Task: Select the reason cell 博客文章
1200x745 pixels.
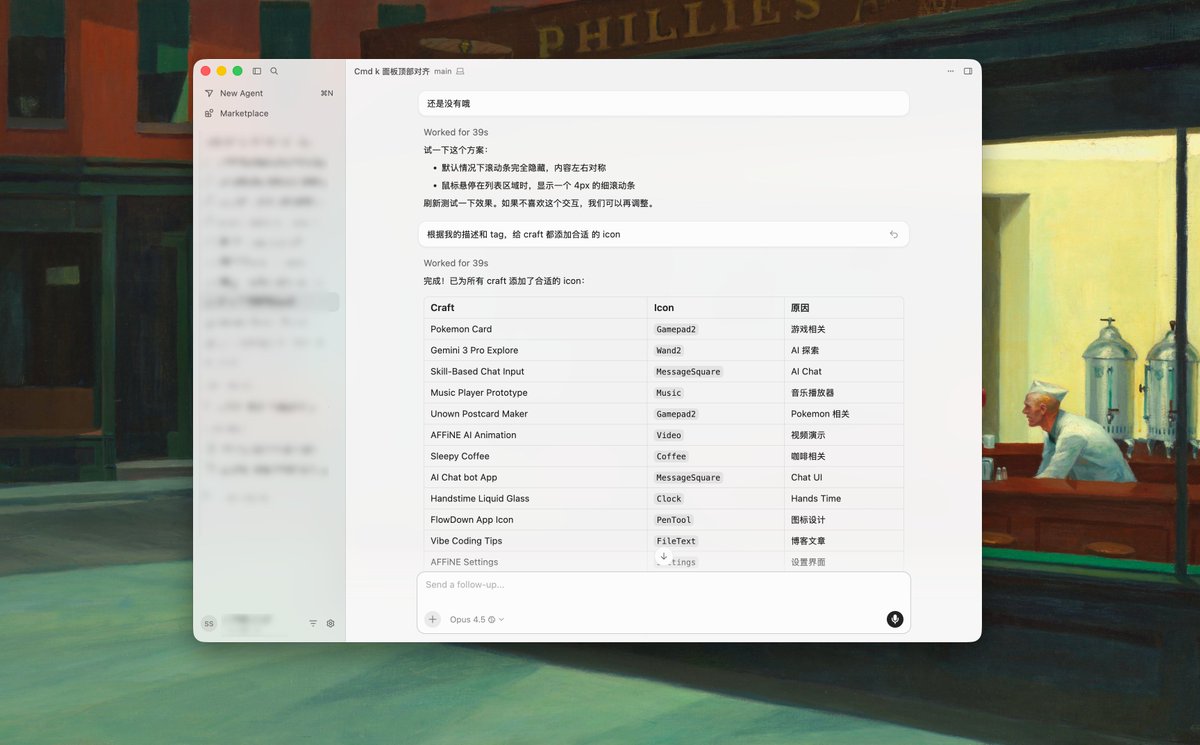Action: point(844,541)
